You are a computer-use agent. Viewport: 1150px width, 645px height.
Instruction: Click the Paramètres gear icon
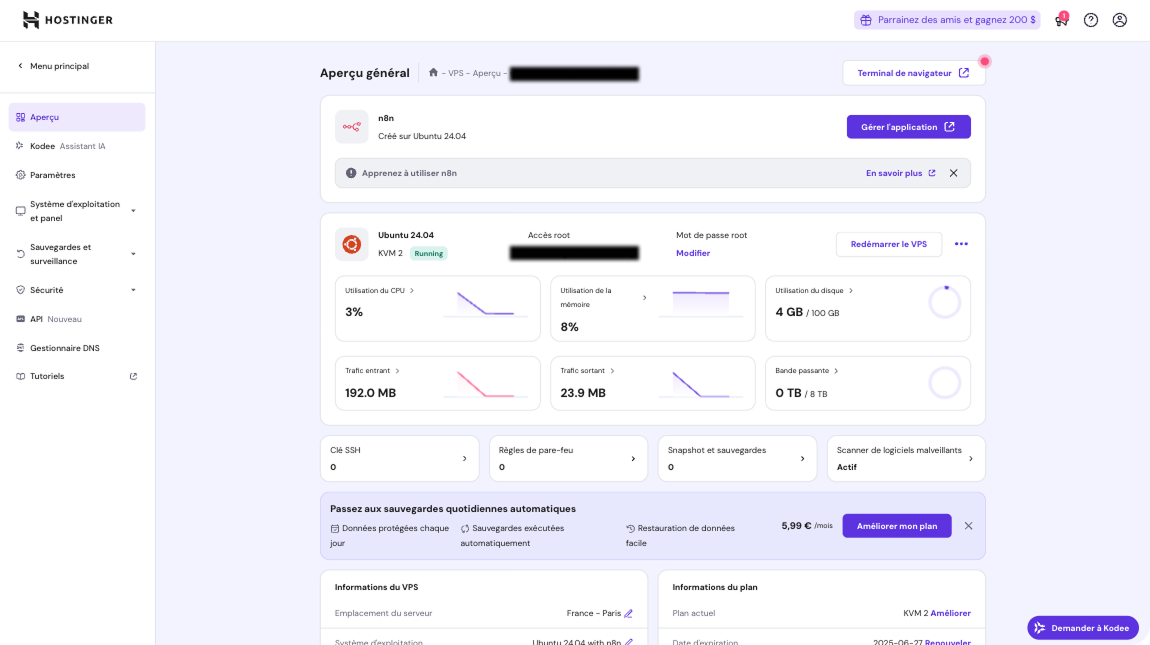21,175
